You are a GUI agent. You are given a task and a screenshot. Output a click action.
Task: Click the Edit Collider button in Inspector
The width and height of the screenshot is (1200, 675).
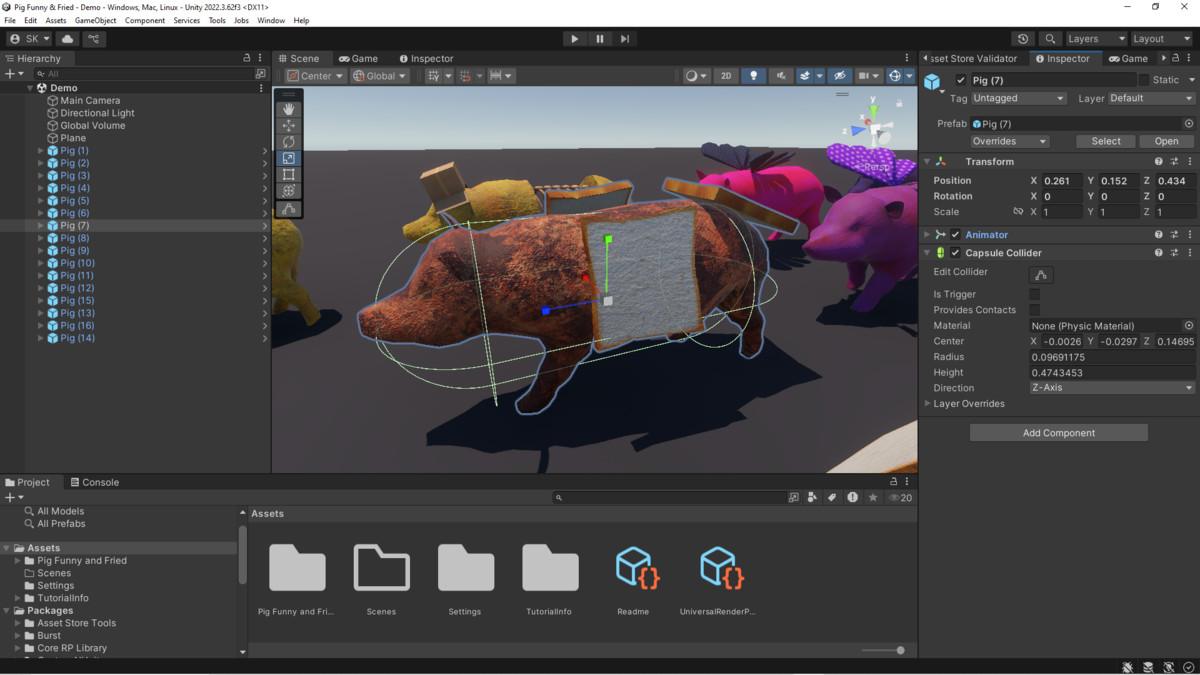[x=1041, y=274]
